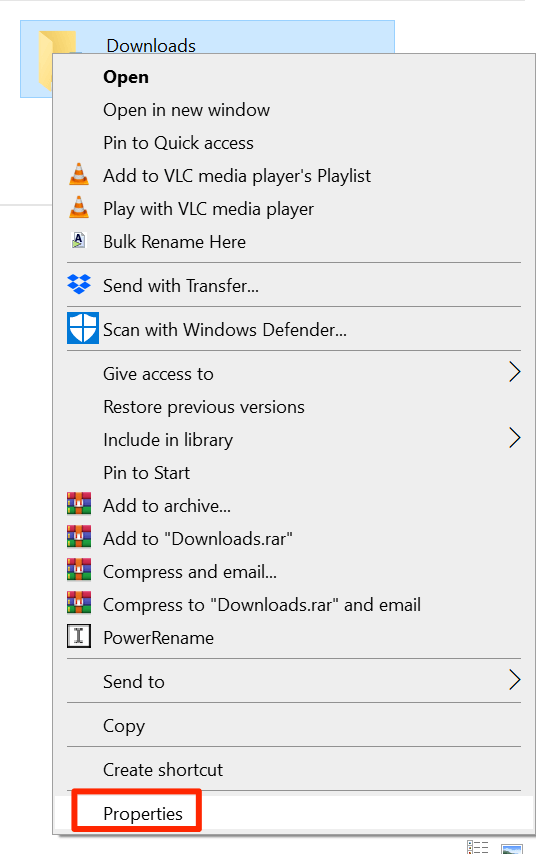Viewport: 536px width, 854px height.
Task: Switch to large thumbnails view icon
Action: coord(512,849)
